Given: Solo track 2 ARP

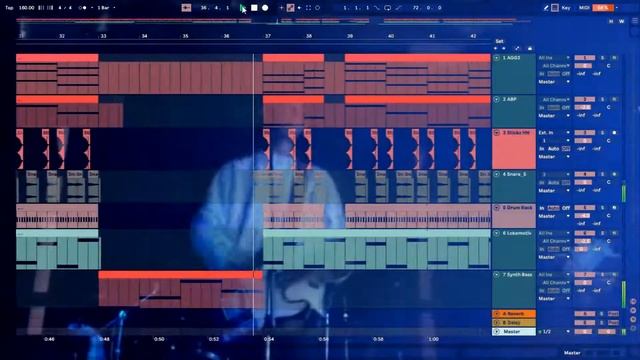Looking at the screenshot, I should [603, 100].
